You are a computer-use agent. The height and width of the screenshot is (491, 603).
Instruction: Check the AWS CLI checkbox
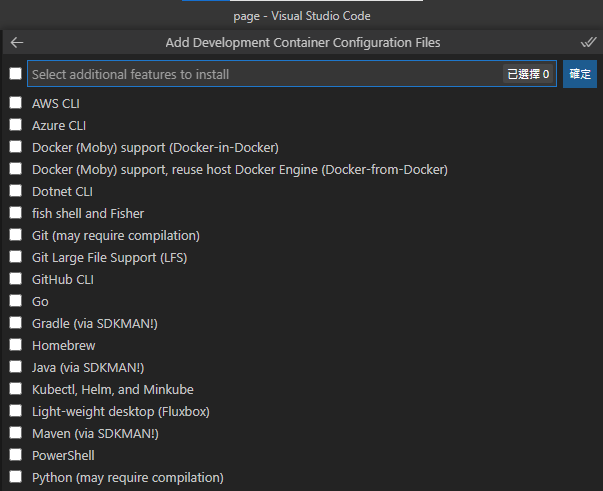[15, 103]
